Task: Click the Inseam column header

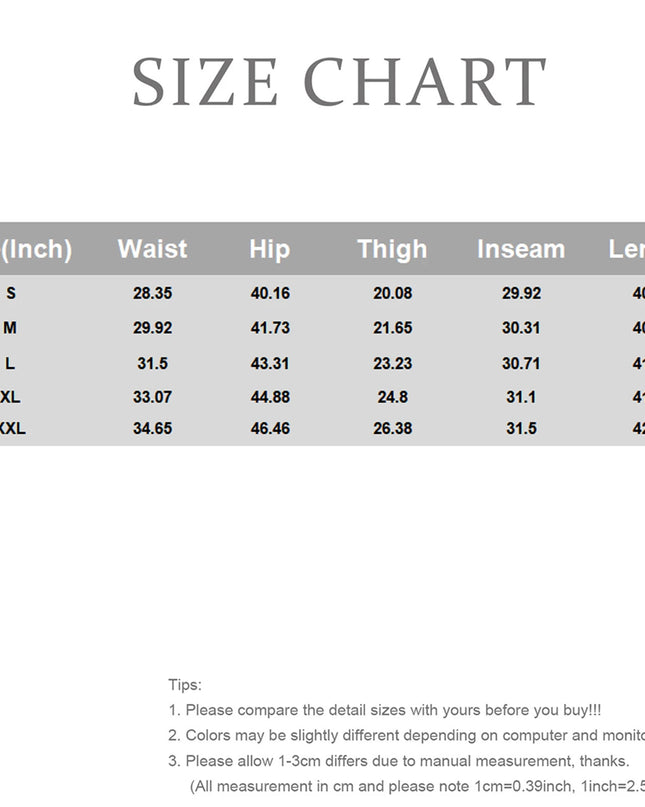Action: click(521, 249)
